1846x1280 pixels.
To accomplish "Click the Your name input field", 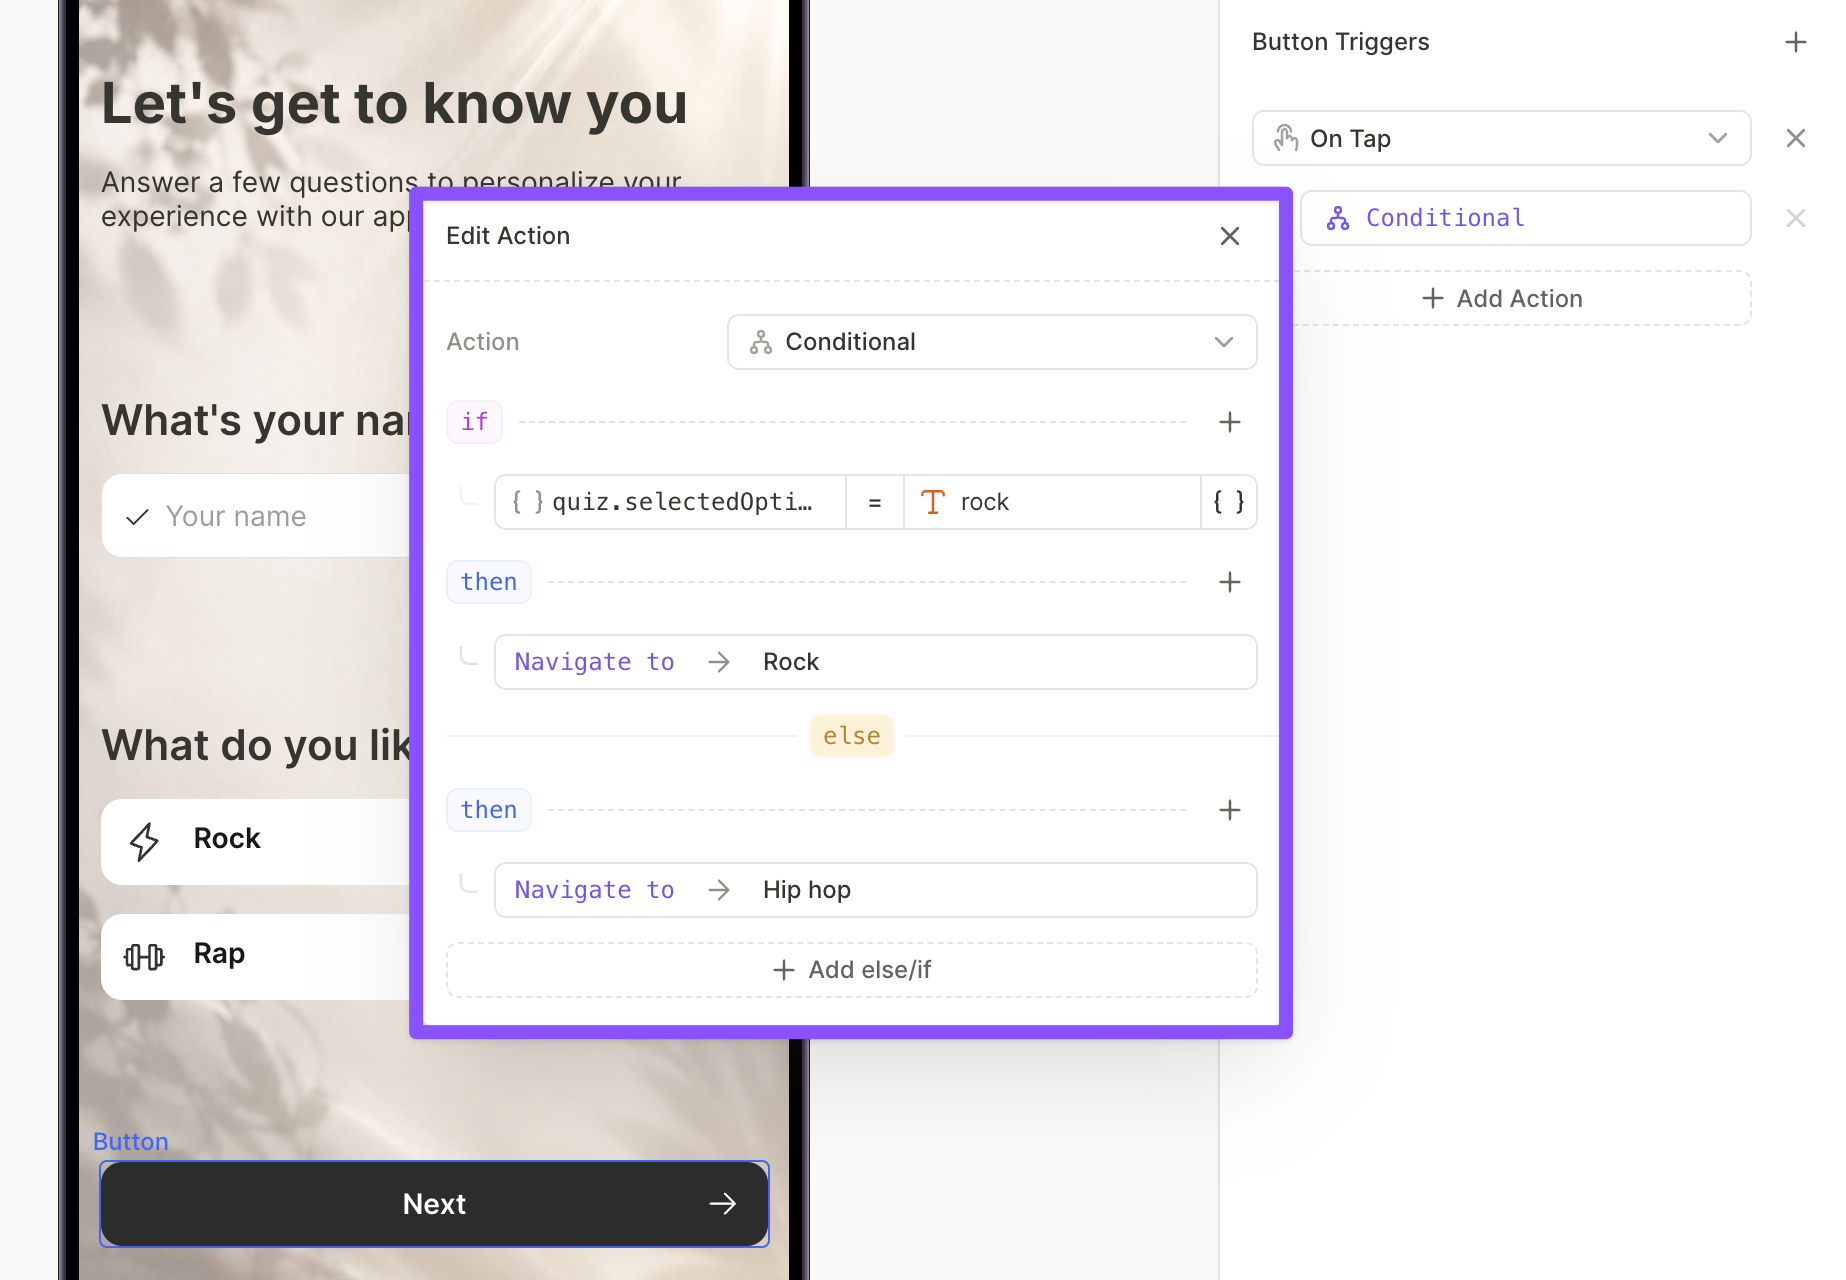I will coord(256,516).
